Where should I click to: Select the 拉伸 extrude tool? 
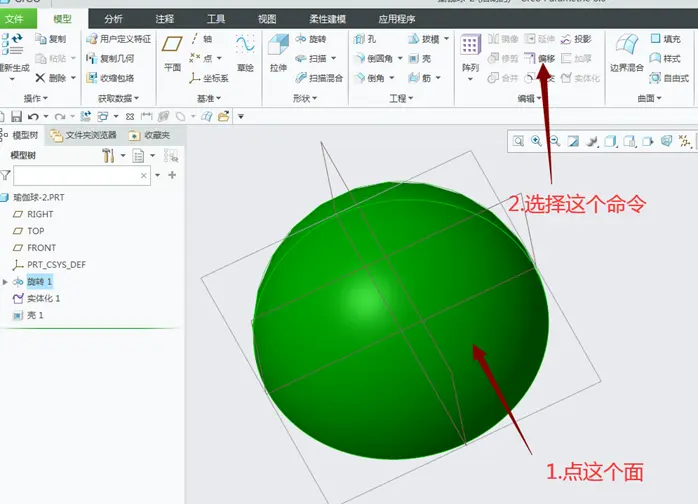pyautogui.click(x=278, y=53)
